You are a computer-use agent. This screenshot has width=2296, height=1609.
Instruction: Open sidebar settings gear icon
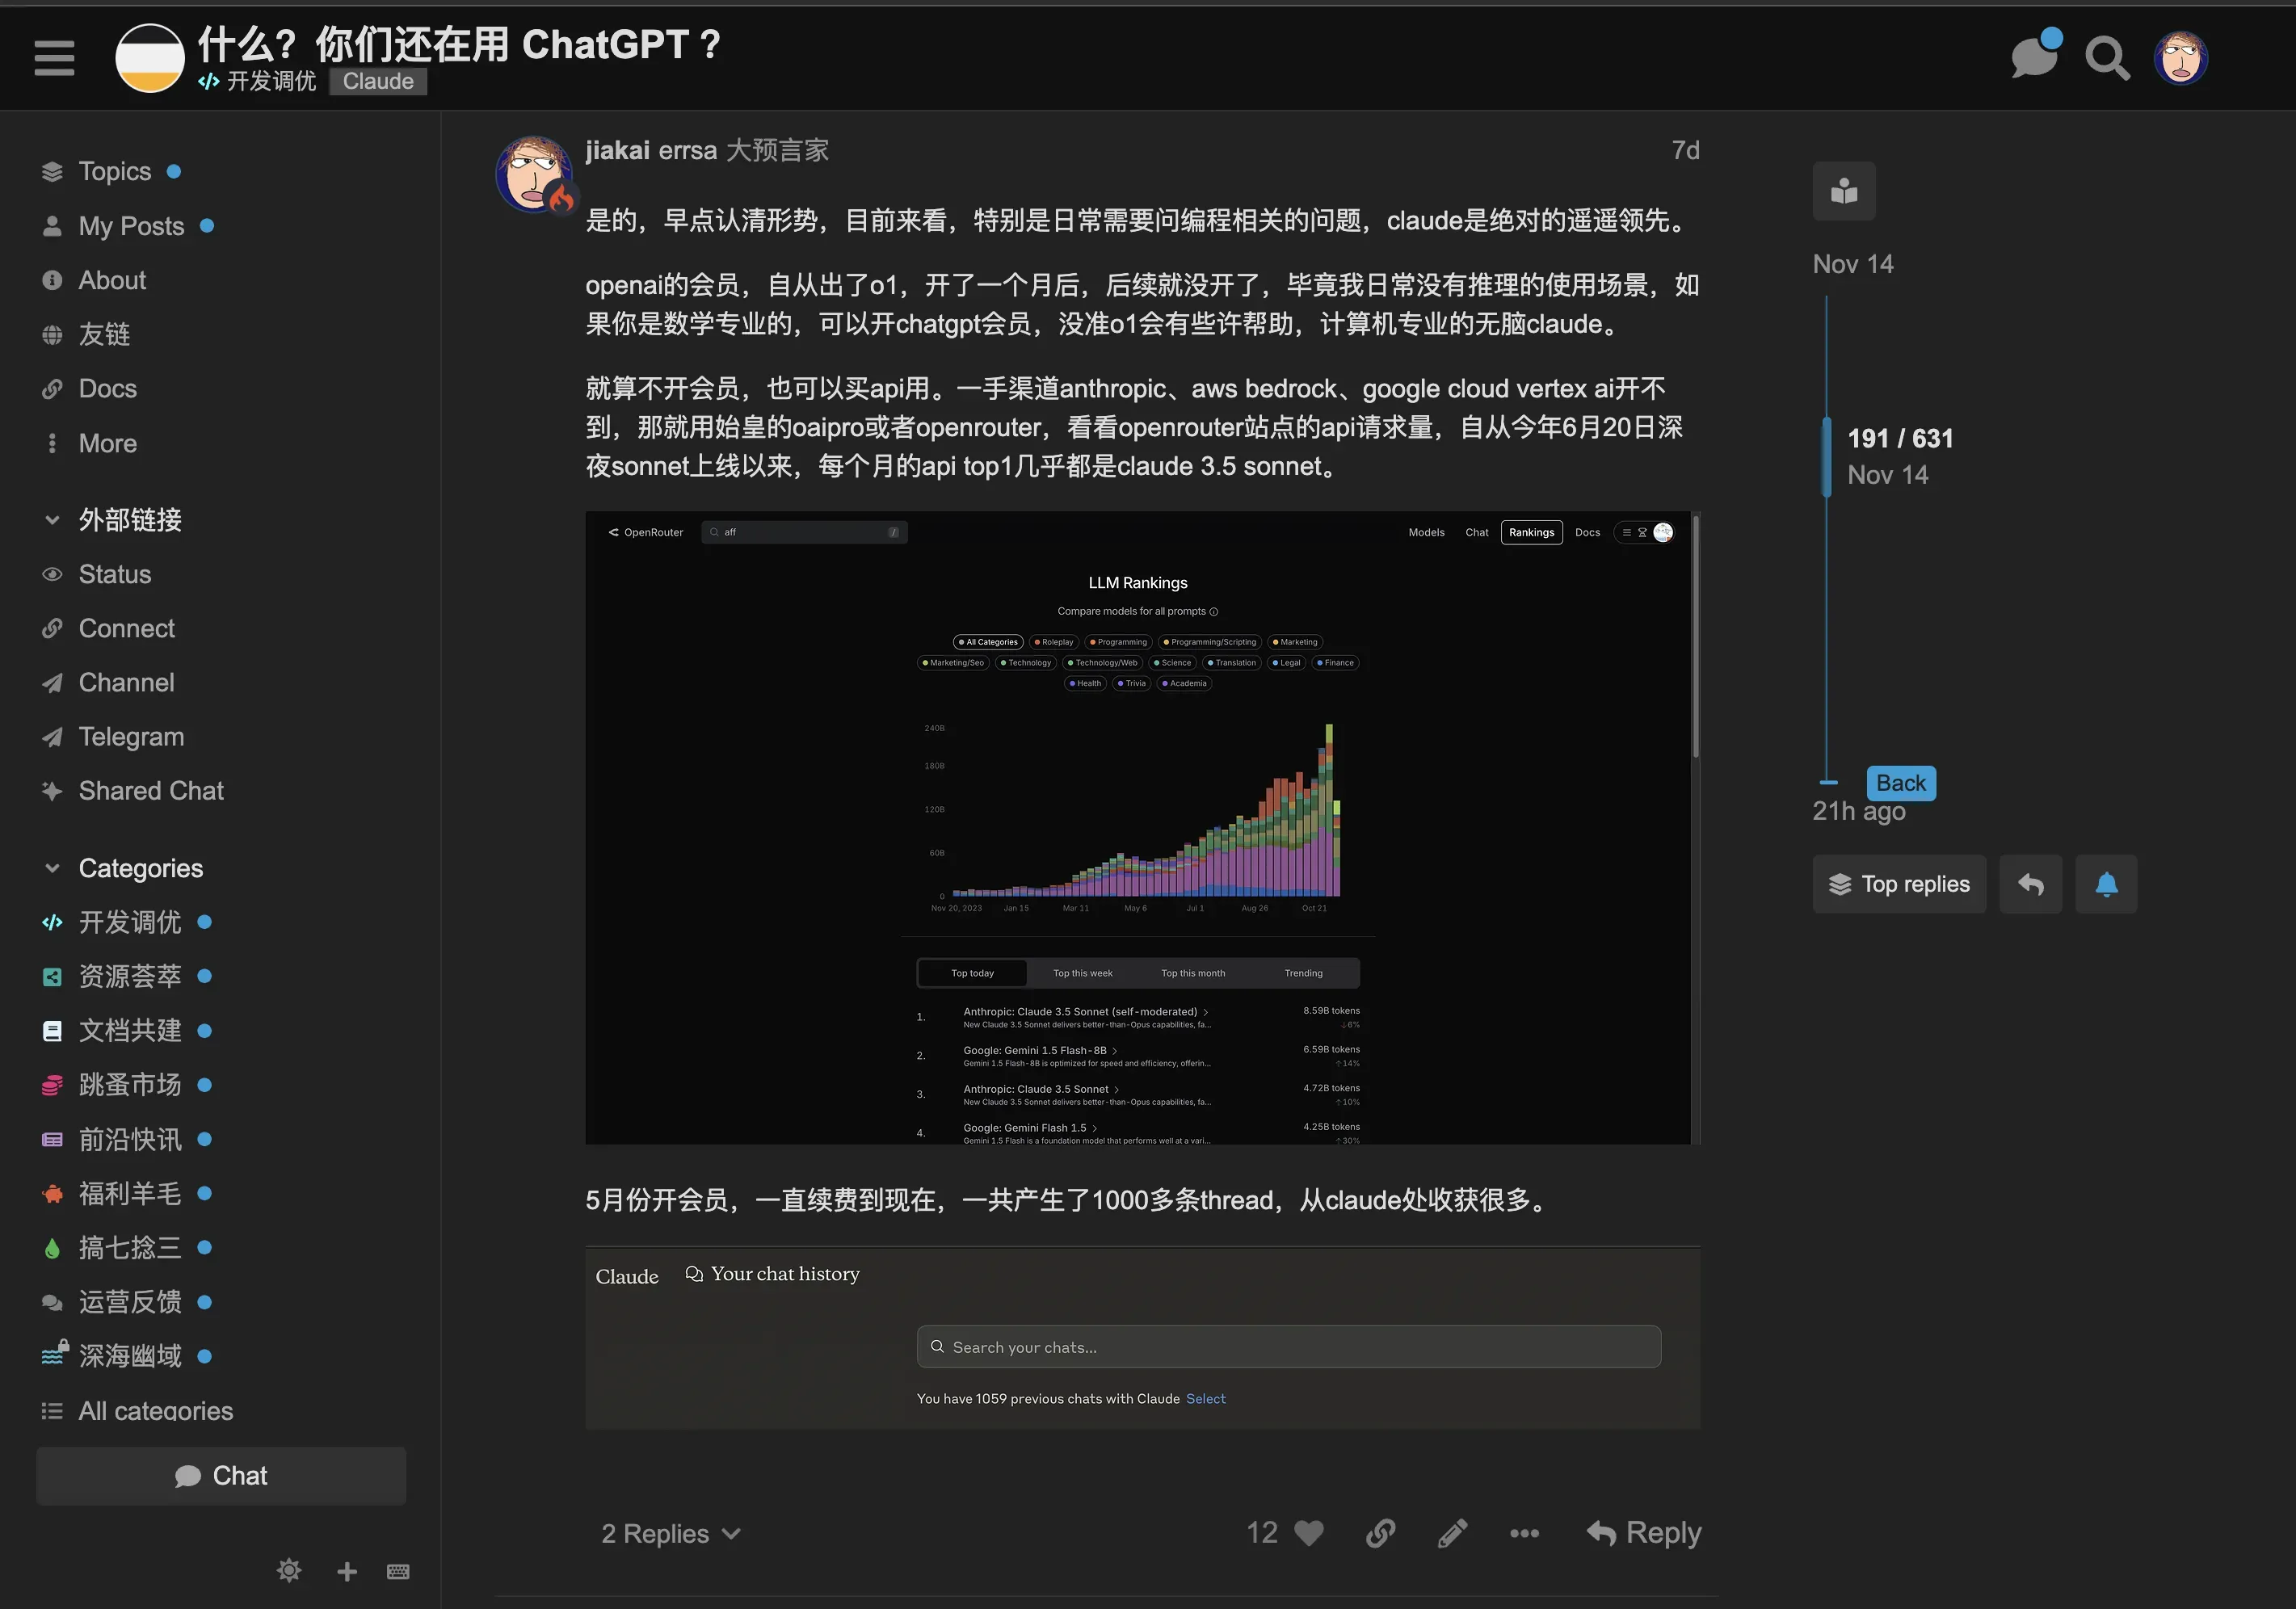289,1571
